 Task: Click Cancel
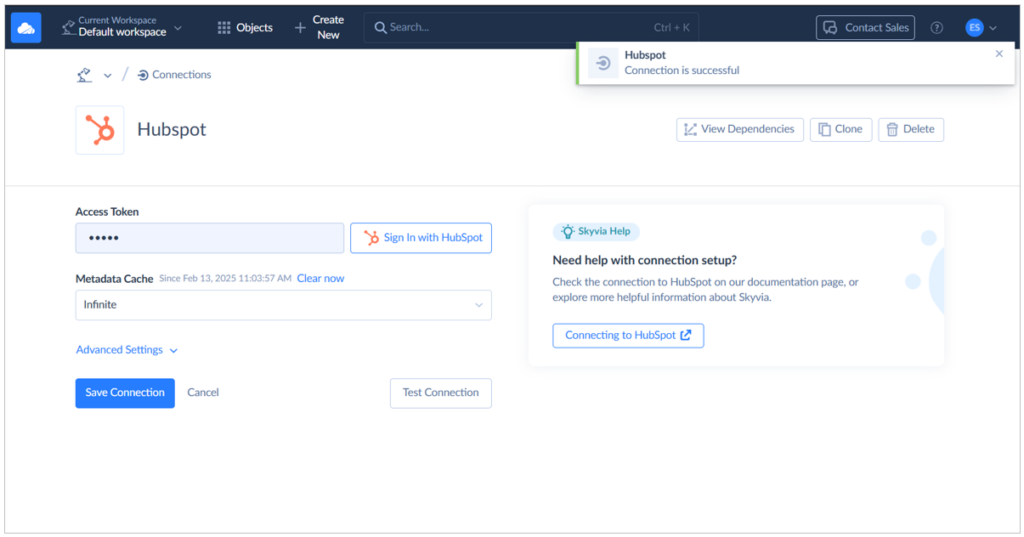(x=202, y=393)
